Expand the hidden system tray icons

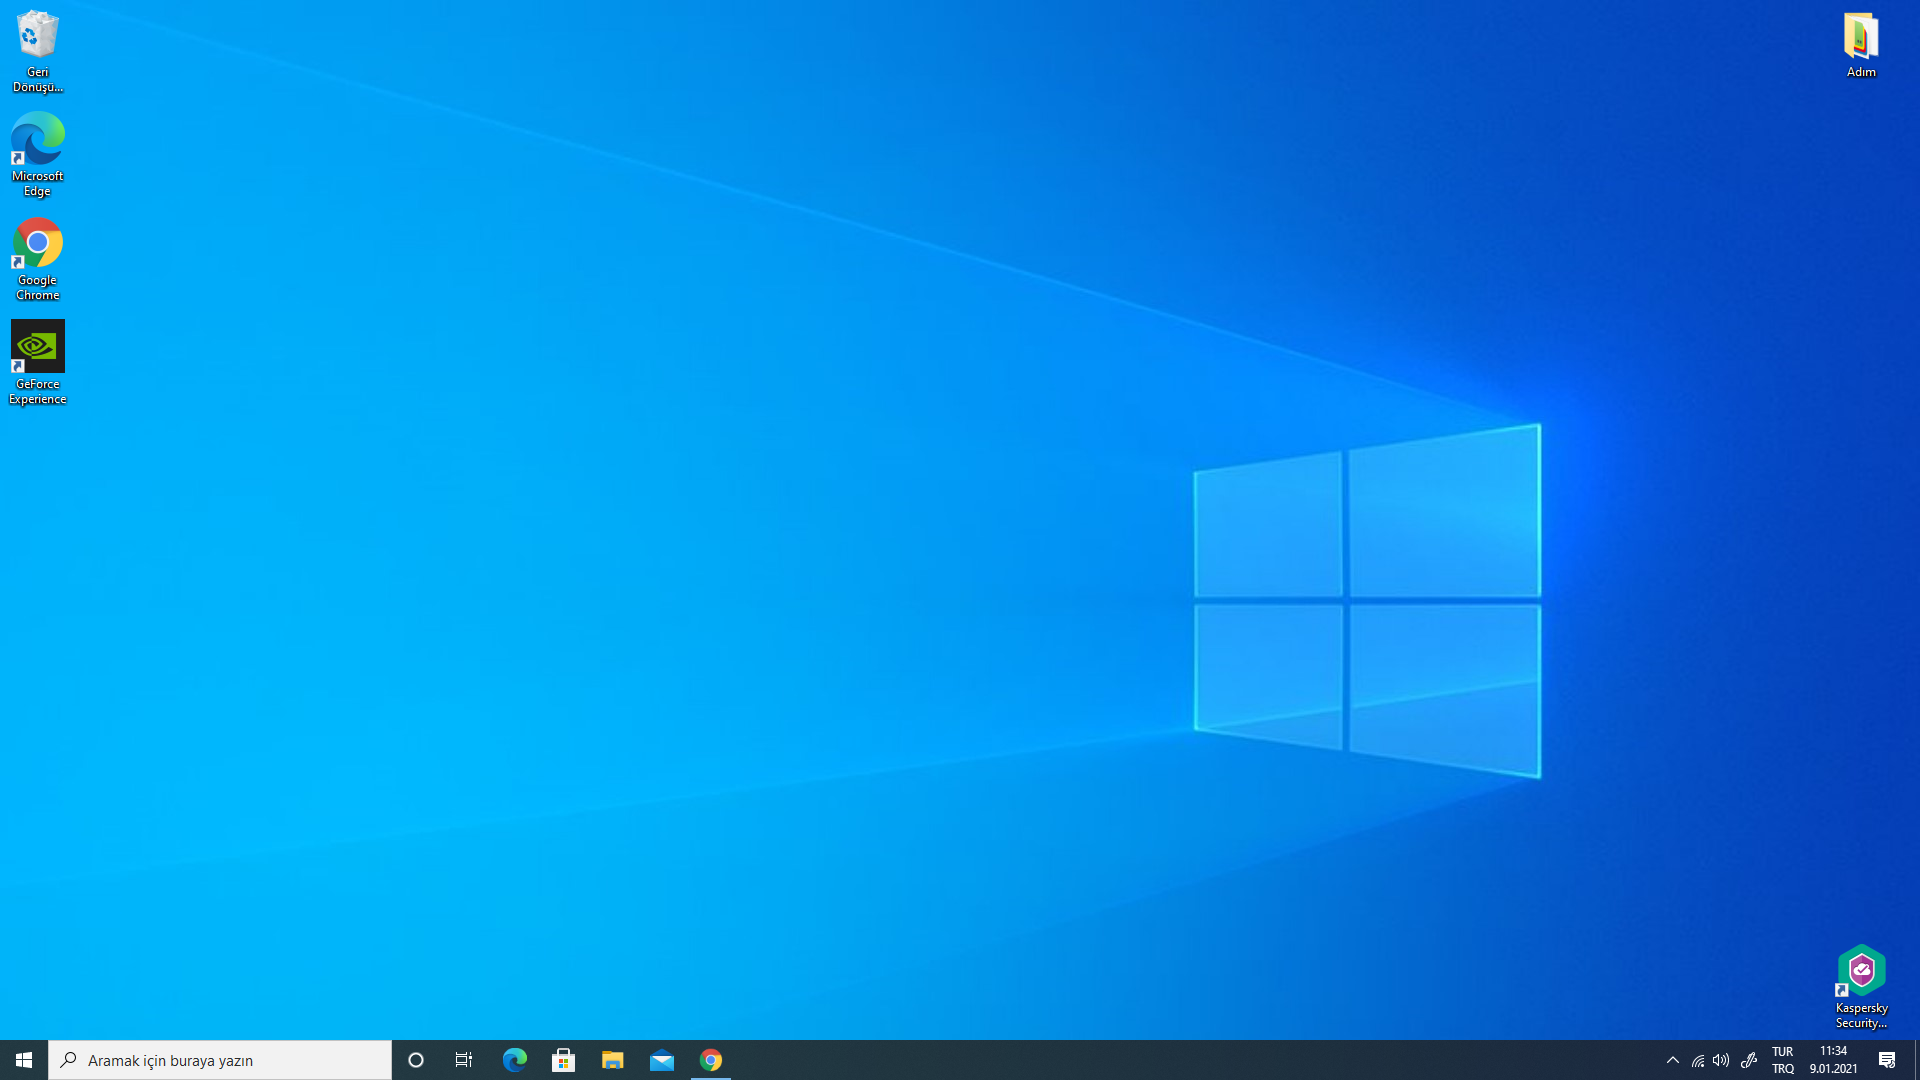point(1672,1060)
